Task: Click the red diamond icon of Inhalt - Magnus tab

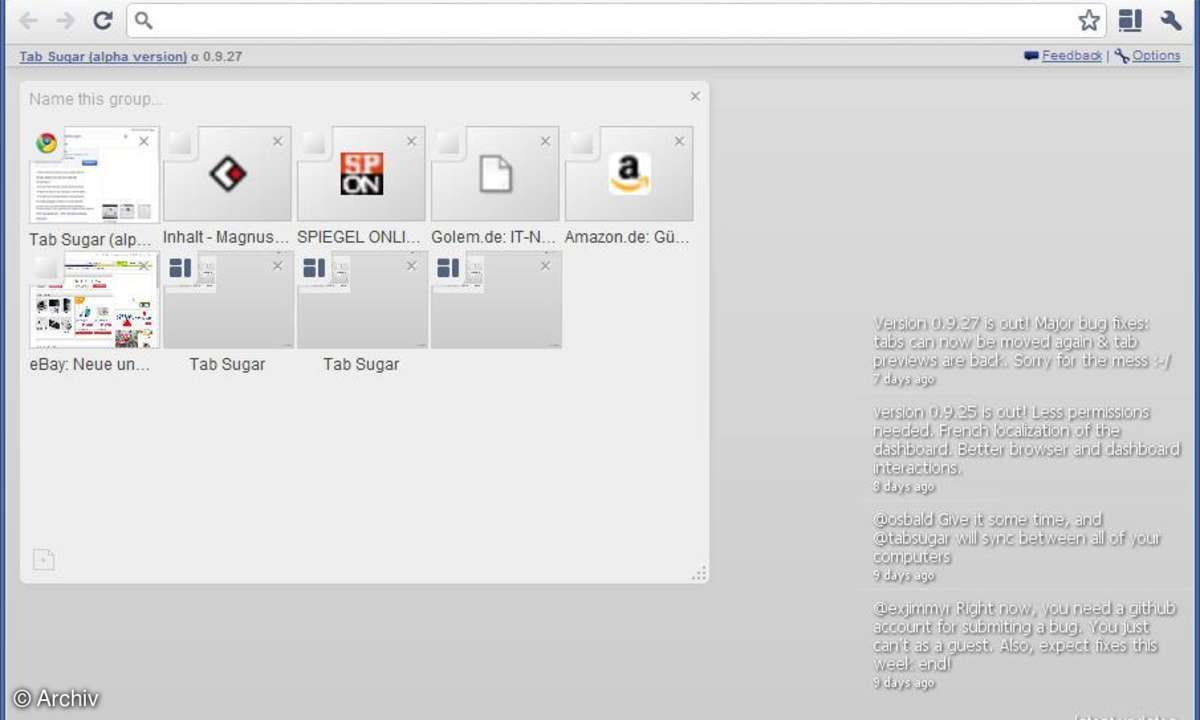Action: [x=228, y=175]
